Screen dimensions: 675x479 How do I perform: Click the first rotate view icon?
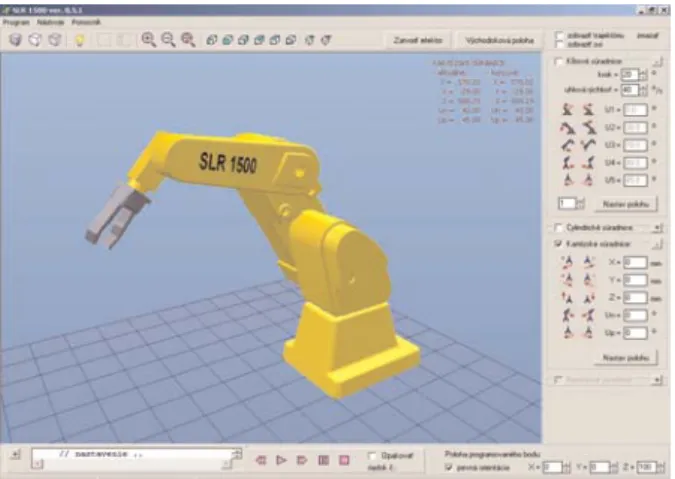pyautogui.click(x=310, y=40)
